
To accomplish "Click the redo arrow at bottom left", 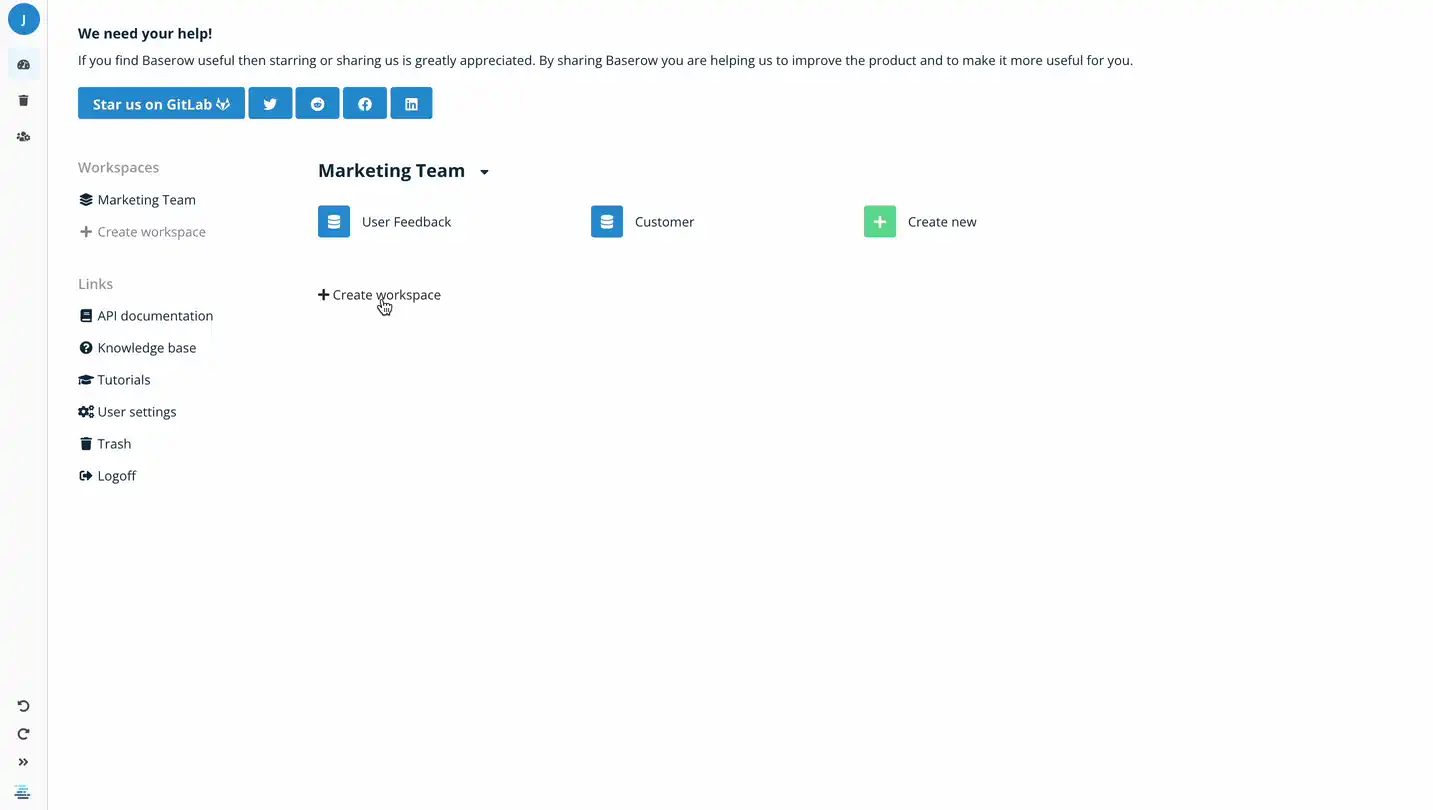I will click(x=23, y=733).
